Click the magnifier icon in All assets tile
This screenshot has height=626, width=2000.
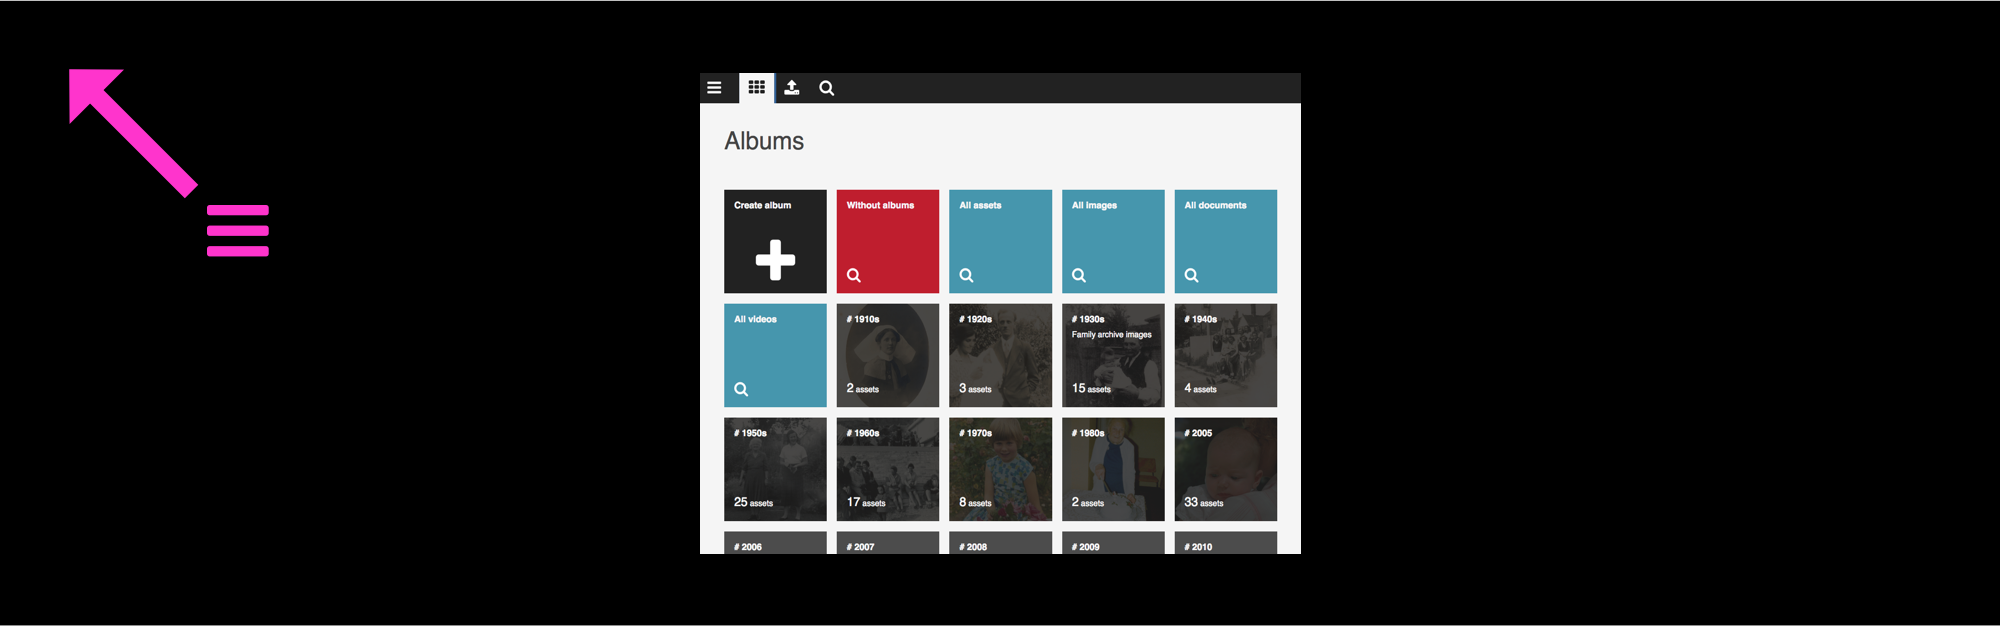(x=967, y=275)
